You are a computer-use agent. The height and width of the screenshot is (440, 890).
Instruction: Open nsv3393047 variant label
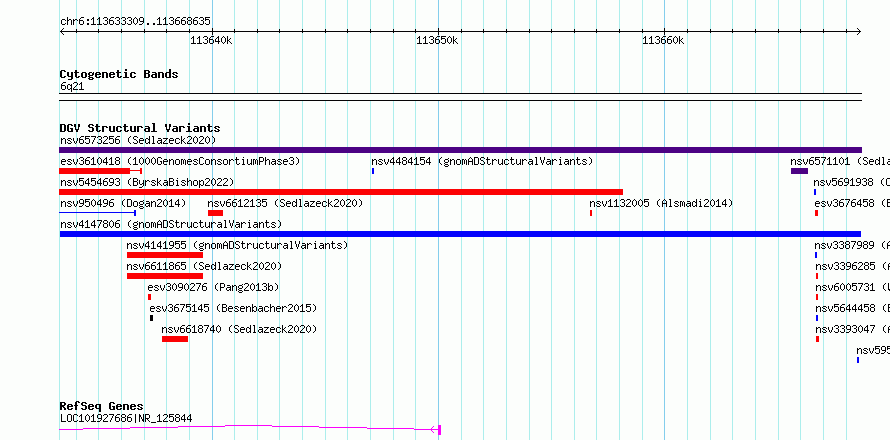853,329
